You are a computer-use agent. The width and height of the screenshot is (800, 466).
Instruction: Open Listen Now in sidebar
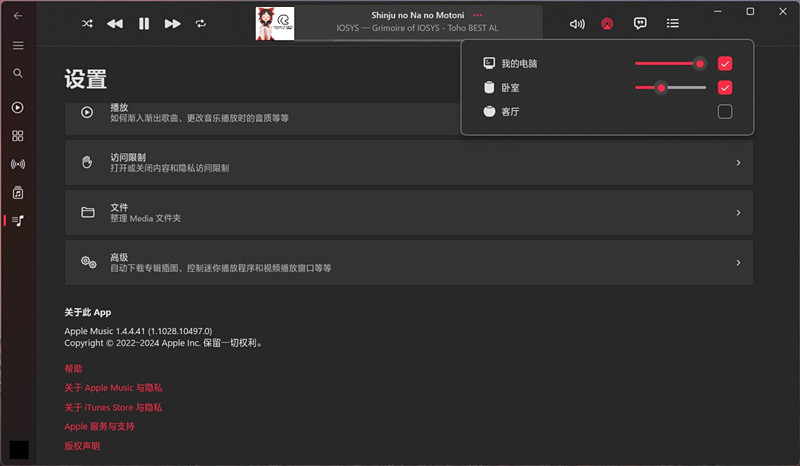click(18, 107)
